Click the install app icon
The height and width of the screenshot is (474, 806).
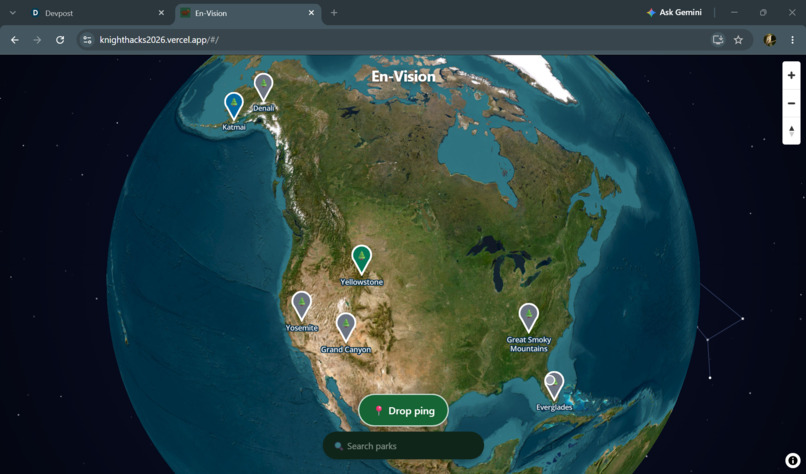click(x=718, y=40)
